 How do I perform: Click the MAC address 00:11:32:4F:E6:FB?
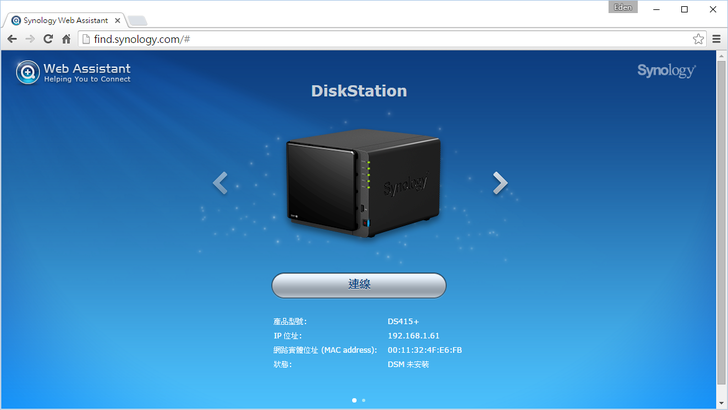425,350
